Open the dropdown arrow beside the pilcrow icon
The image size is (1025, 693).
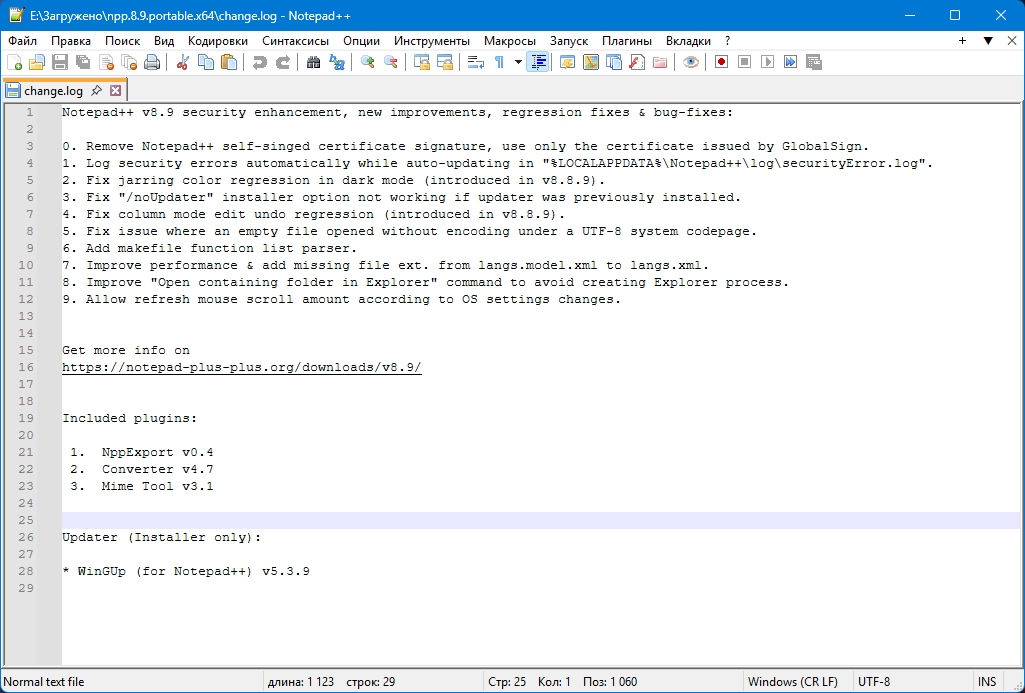(518, 62)
